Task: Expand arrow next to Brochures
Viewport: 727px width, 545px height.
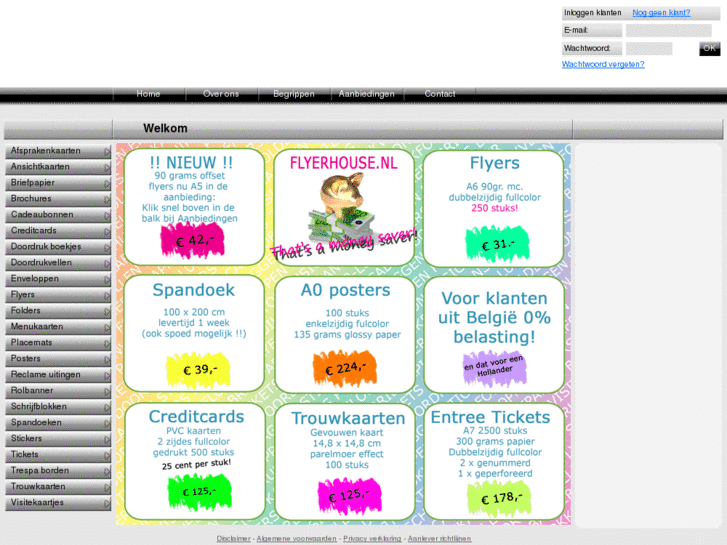Action: 107,200
